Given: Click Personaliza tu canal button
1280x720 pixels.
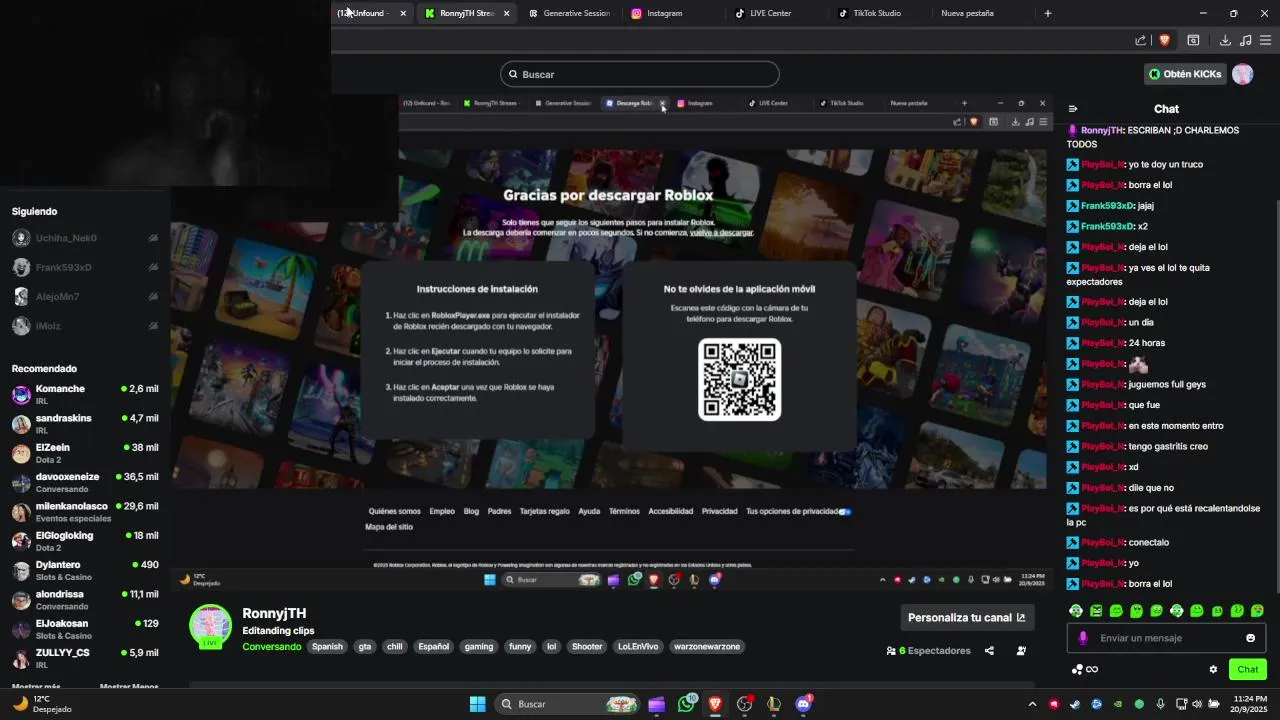Looking at the screenshot, I should 967,618.
